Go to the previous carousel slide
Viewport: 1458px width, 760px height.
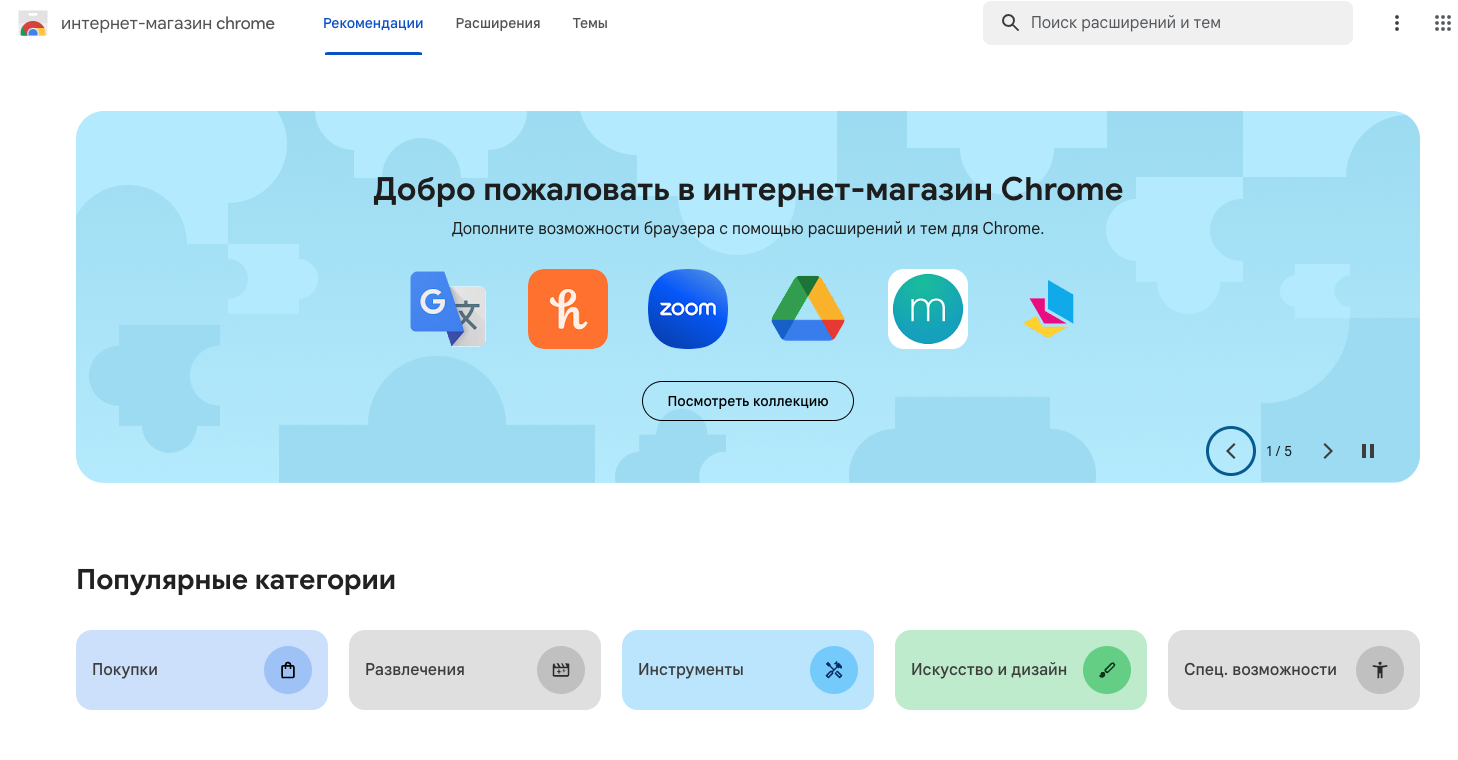[1231, 451]
